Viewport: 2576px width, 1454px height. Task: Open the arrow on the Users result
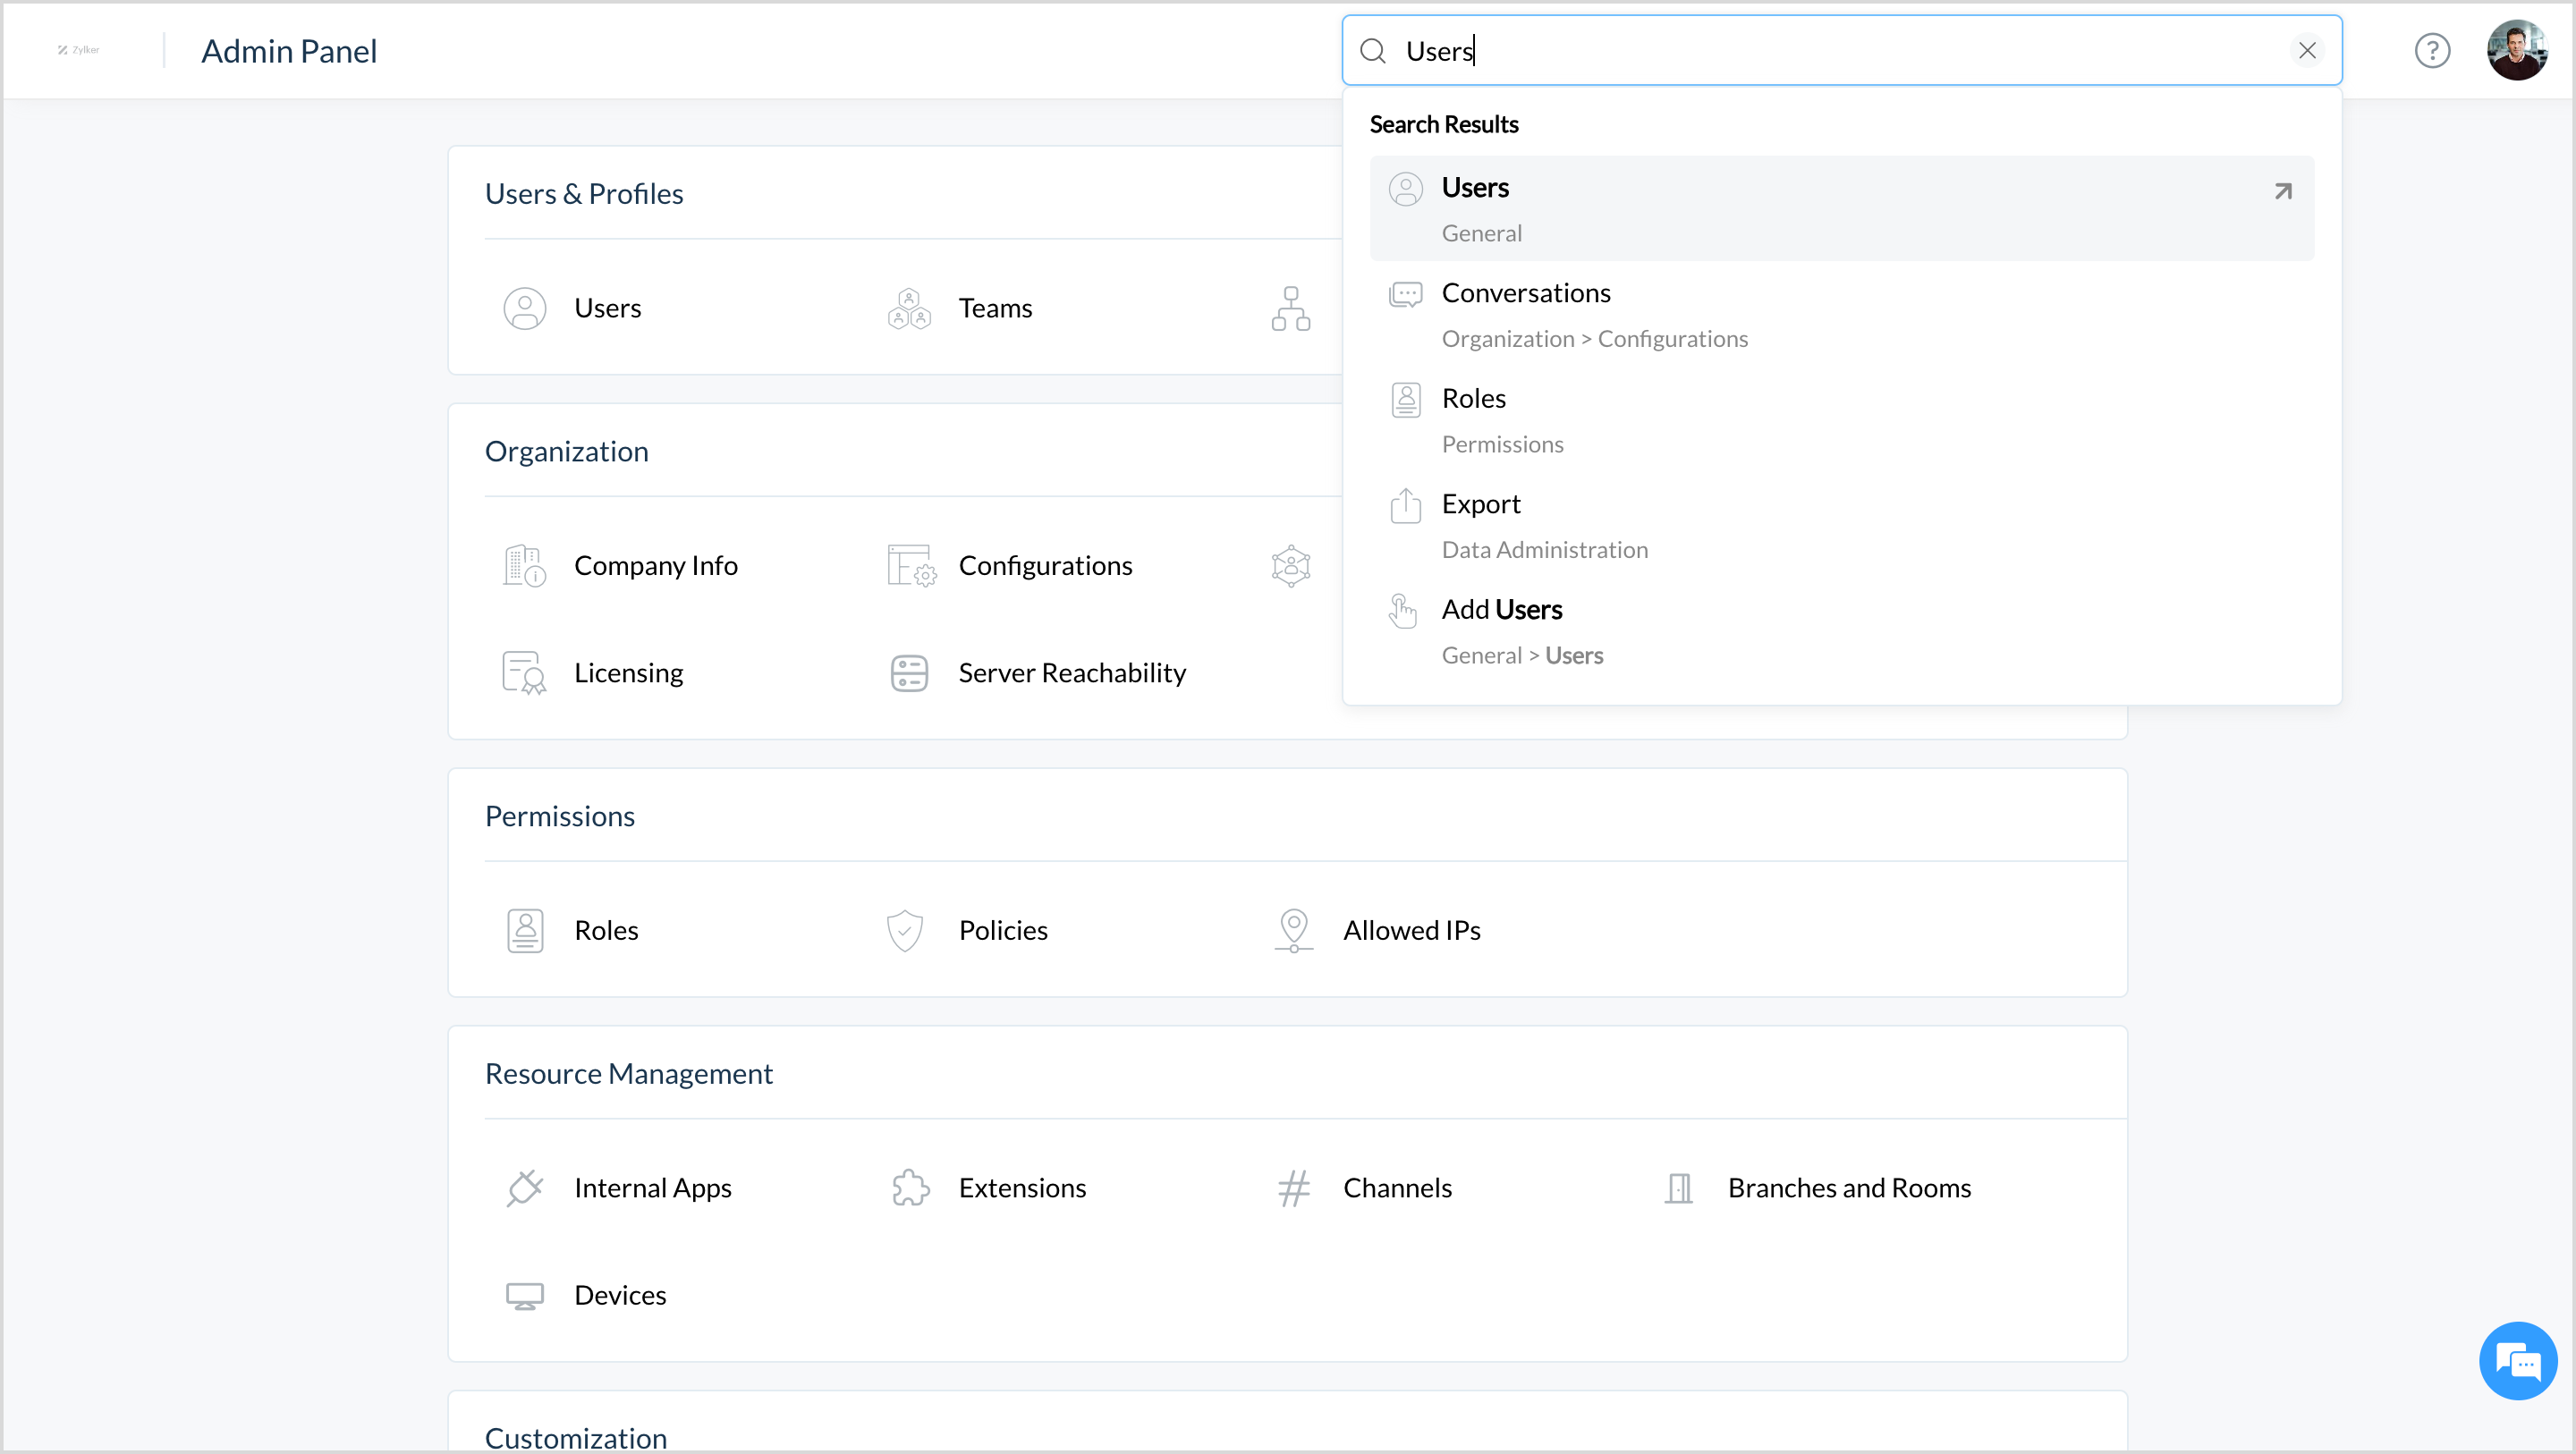[x=2283, y=191]
